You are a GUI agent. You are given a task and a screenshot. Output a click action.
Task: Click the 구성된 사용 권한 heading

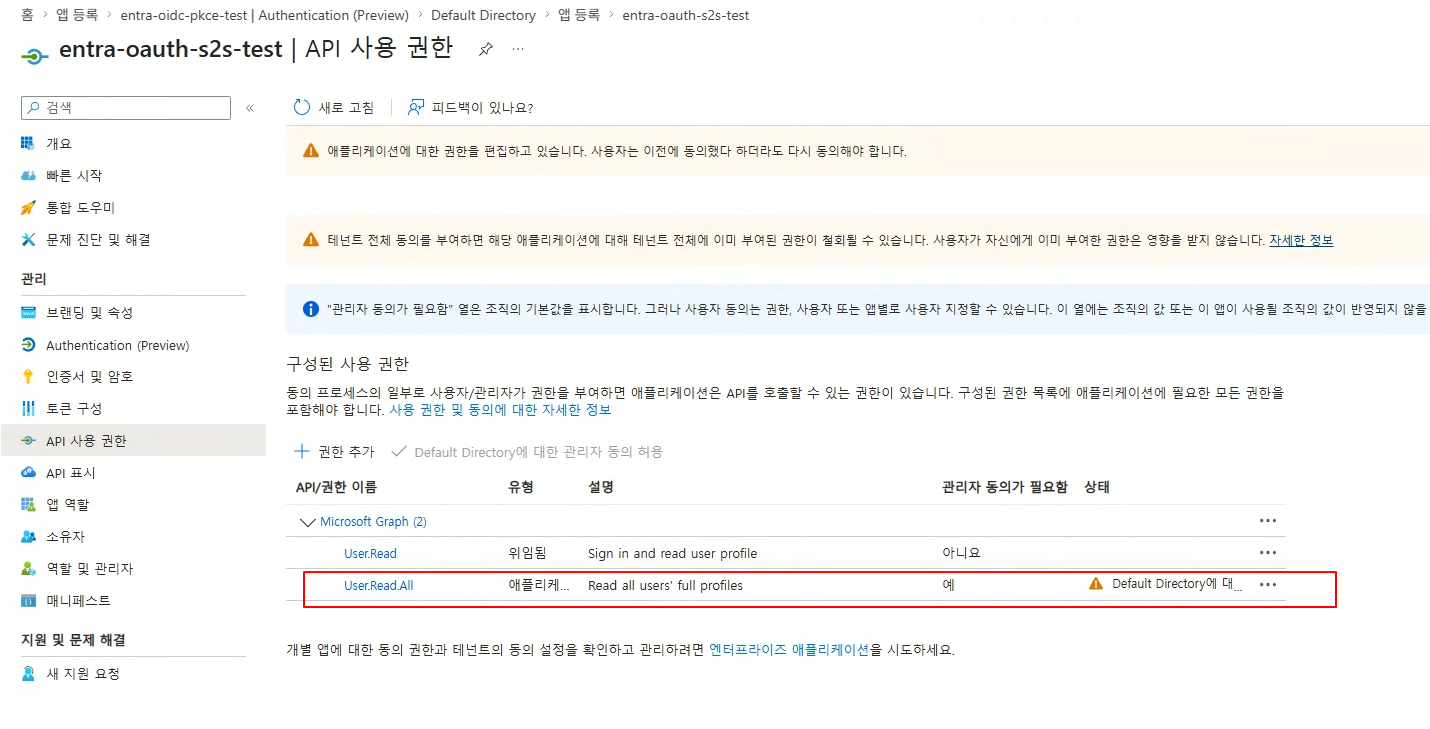pyautogui.click(x=348, y=364)
